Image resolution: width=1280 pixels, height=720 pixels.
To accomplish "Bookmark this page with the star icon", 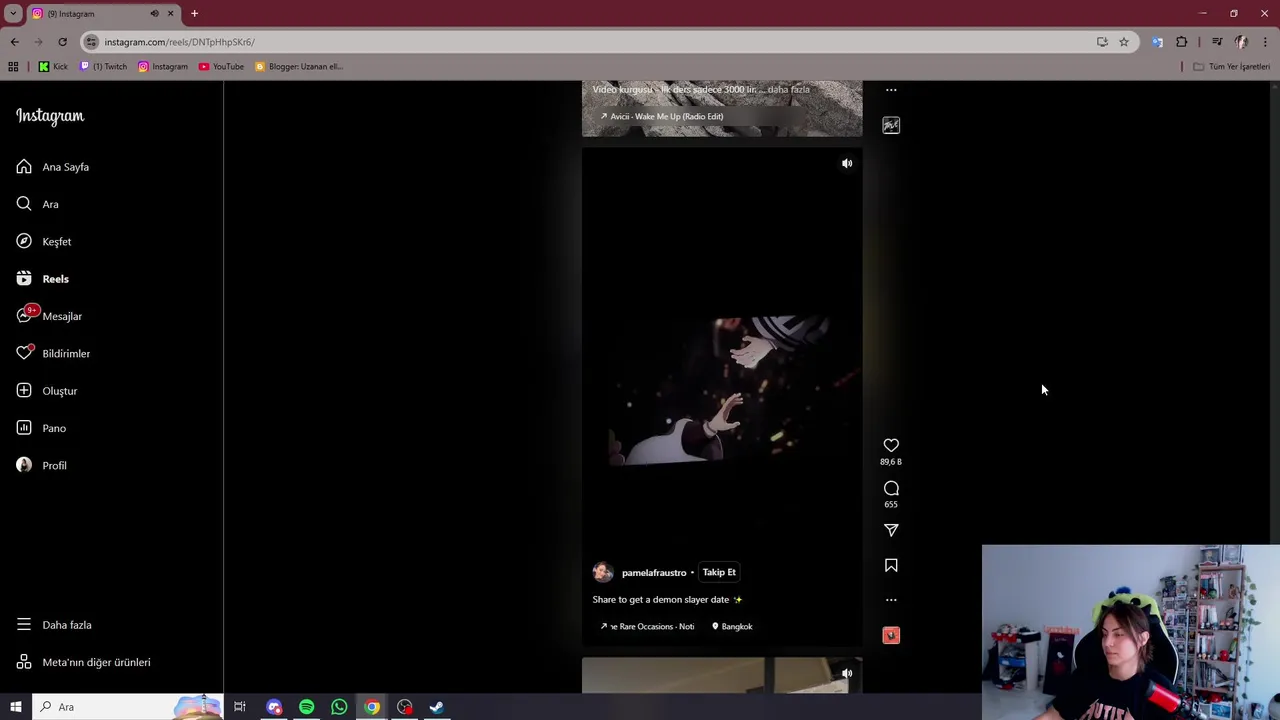I will click(1124, 42).
